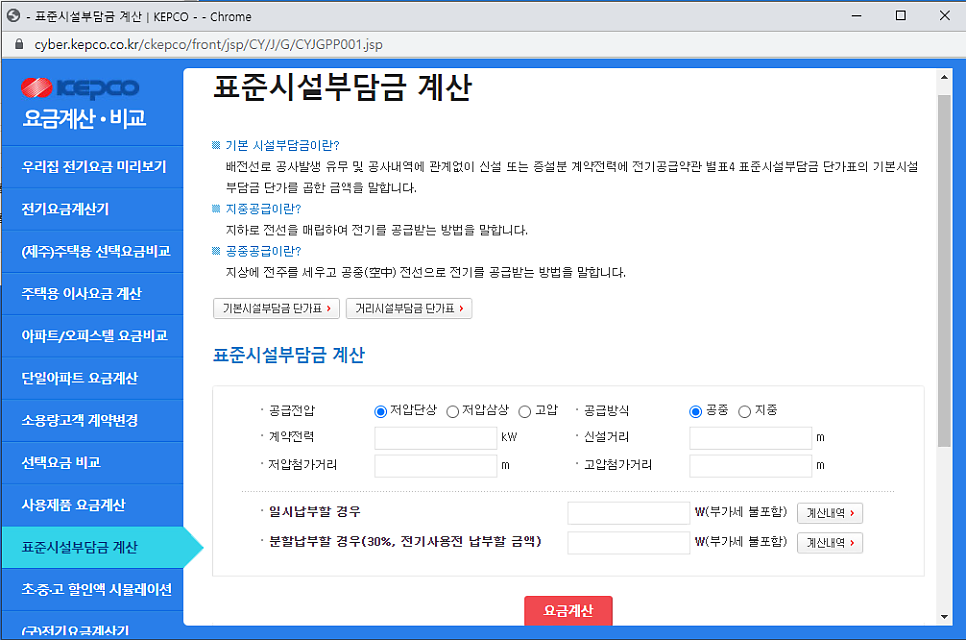Click 계산내역 next to 분할납부할 경우
Screen dimensions: 966x640
[x=829, y=544]
